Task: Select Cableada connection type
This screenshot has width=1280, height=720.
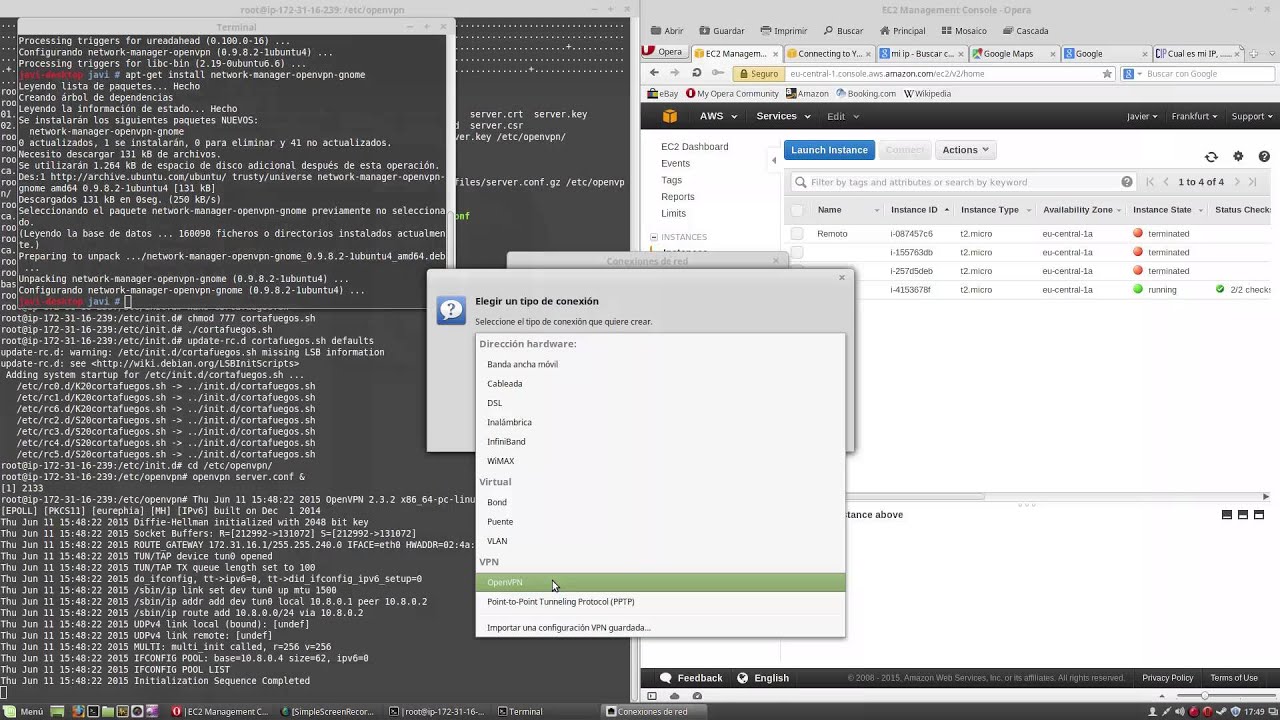Action: (660, 384)
